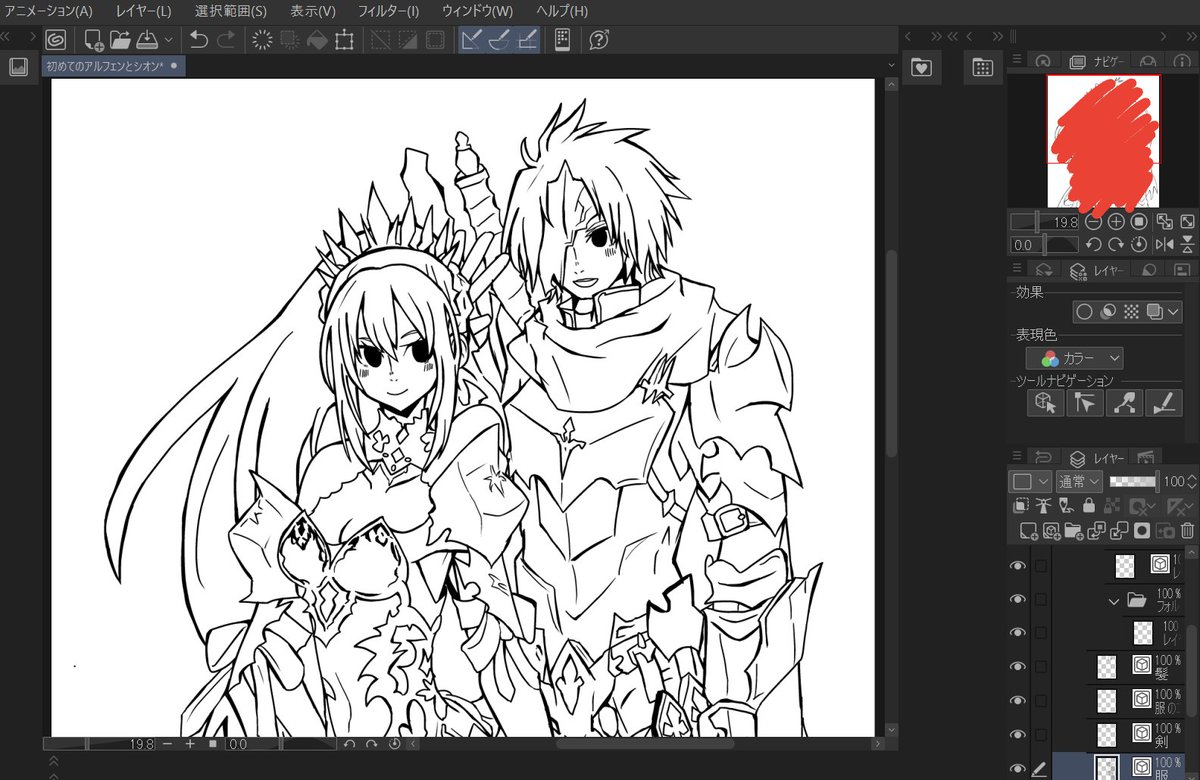The width and height of the screenshot is (1200, 780).
Task: Open 選択範囲(S) menu
Action: click(231, 11)
